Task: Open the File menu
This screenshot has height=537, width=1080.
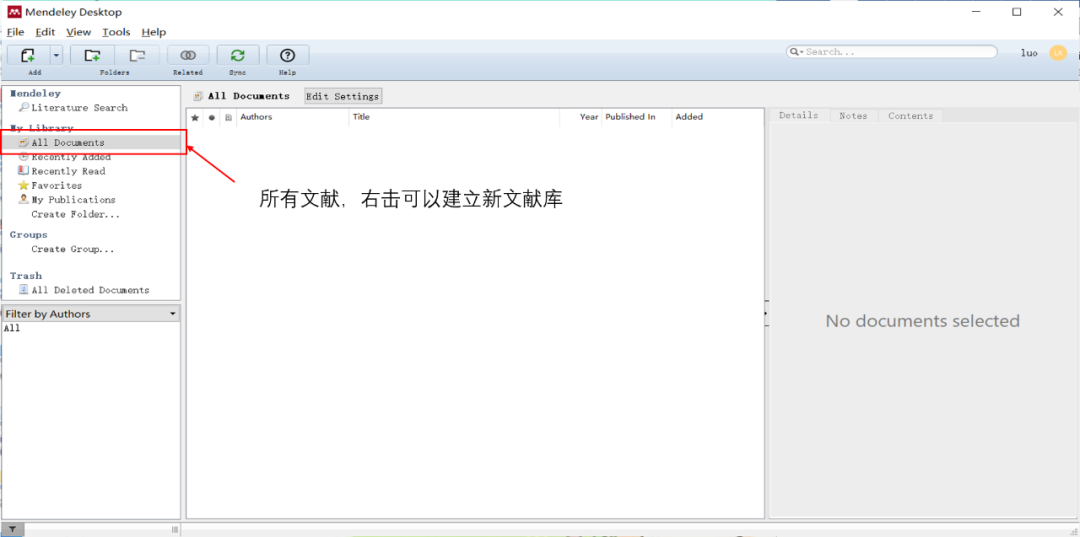Action: pyautogui.click(x=15, y=32)
